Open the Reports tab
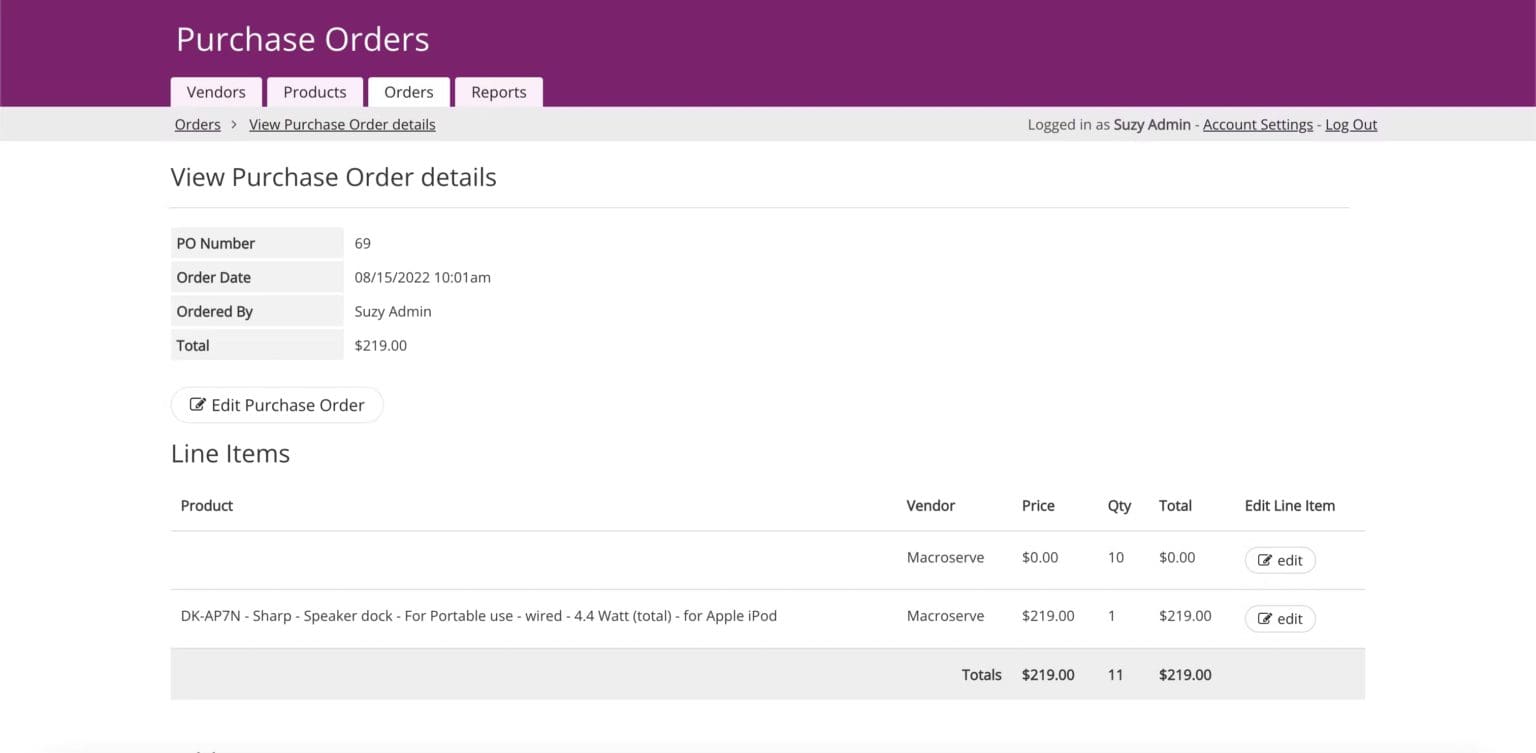 (498, 91)
